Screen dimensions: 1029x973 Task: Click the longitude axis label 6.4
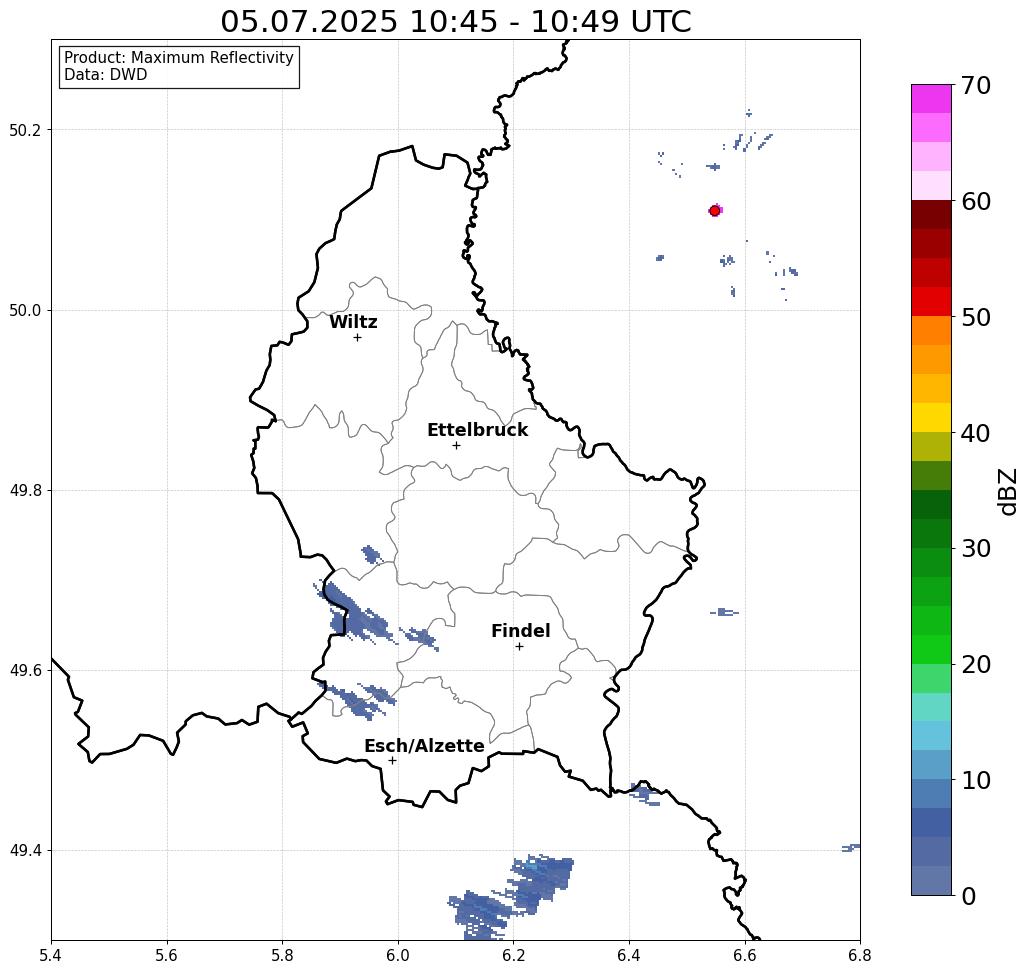pos(629,955)
